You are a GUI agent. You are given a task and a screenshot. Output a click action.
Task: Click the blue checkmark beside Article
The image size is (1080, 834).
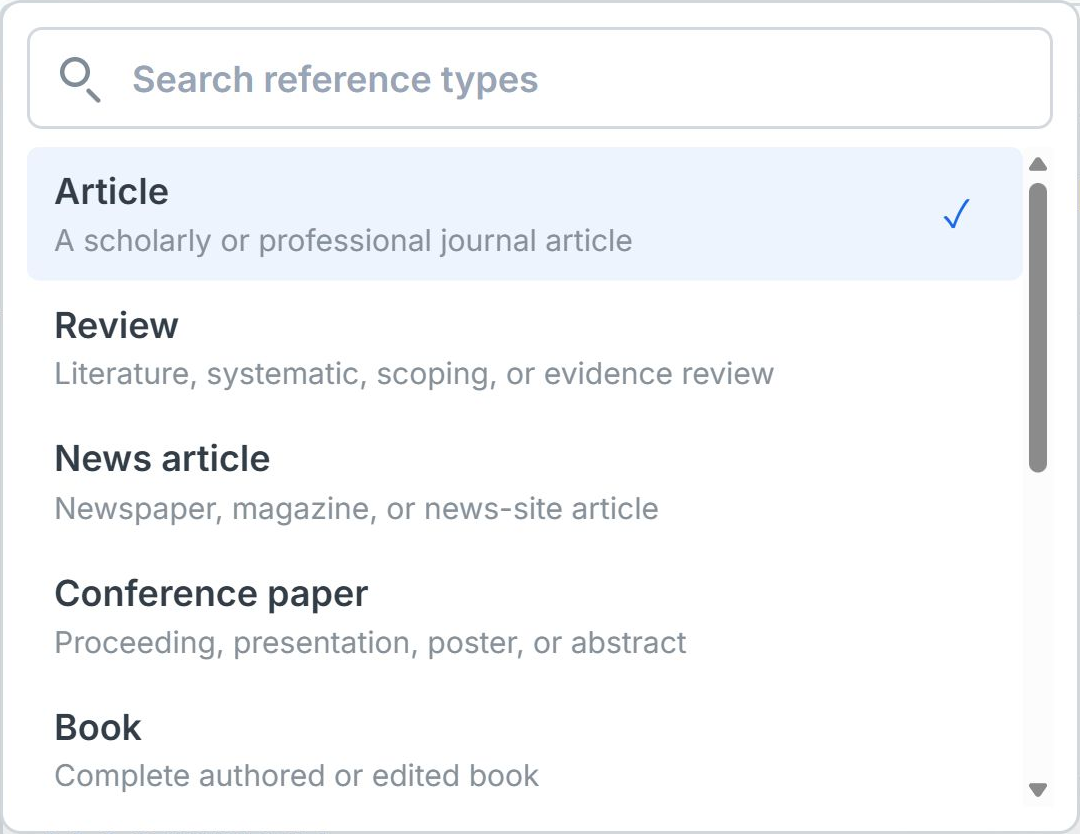click(x=956, y=213)
